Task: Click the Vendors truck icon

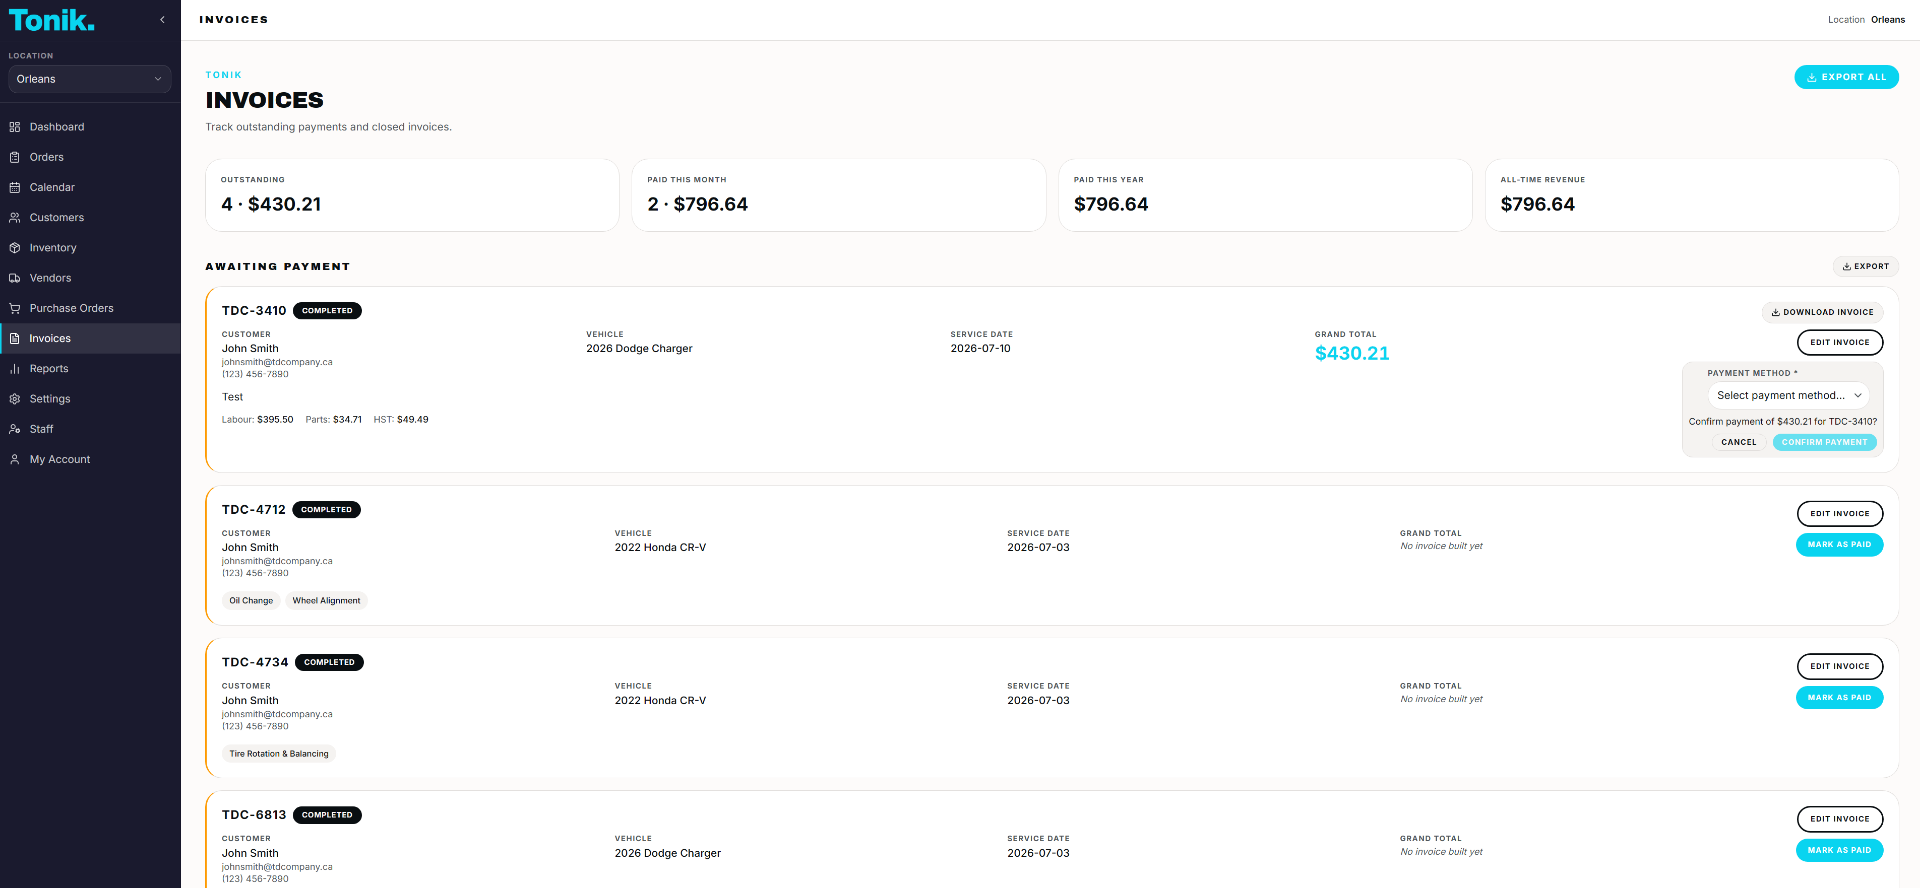Action: (x=15, y=278)
